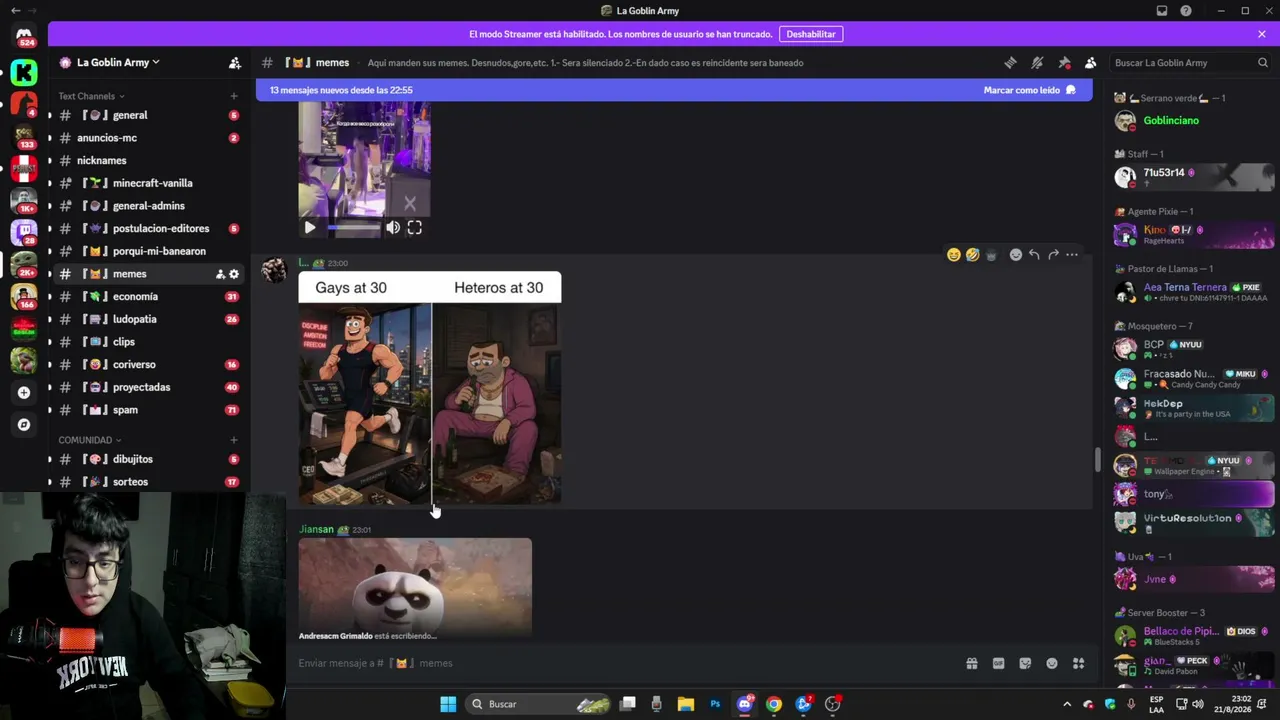Open the proyectadas channel
This screenshot has height=720, width=1280.
point(149,387)
